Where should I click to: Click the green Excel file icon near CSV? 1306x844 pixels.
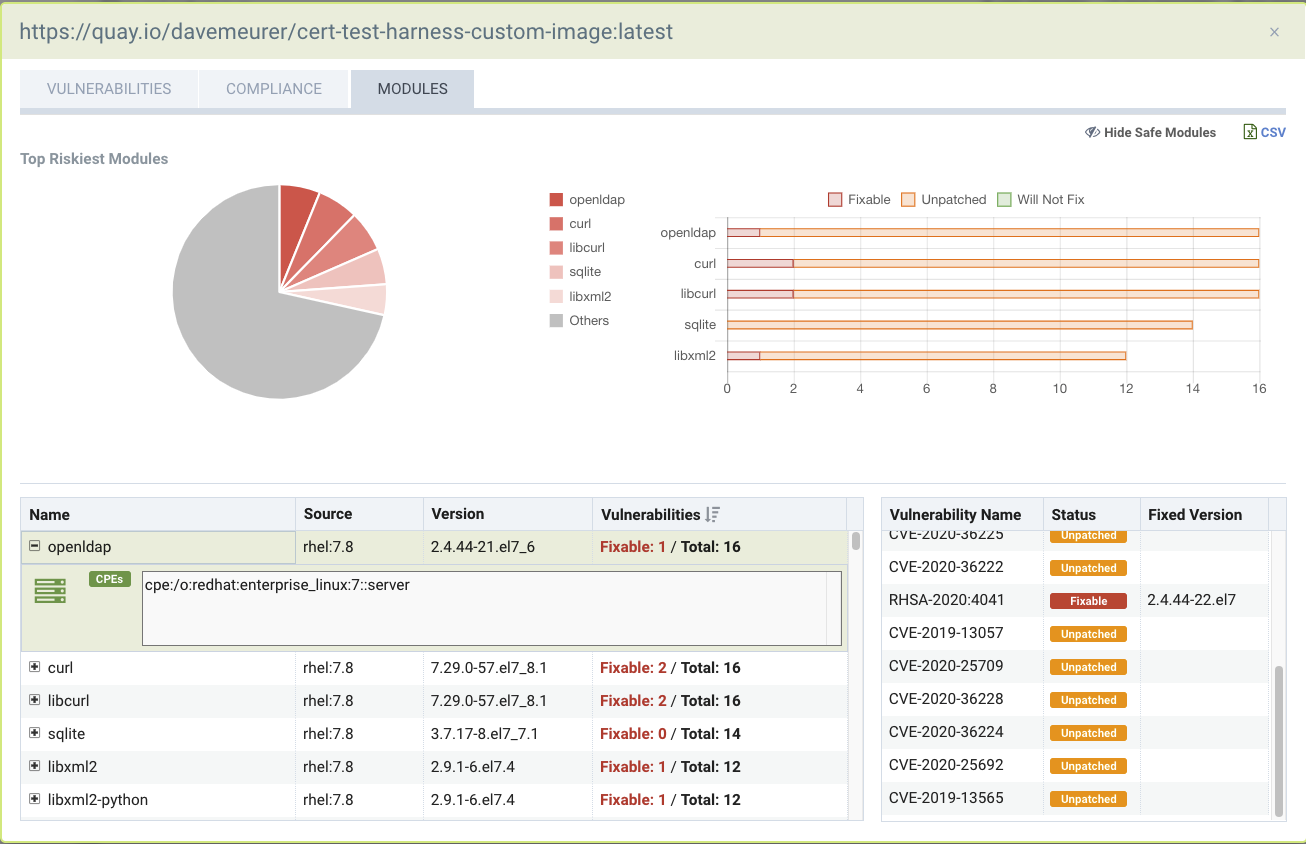coord(1249,131)
